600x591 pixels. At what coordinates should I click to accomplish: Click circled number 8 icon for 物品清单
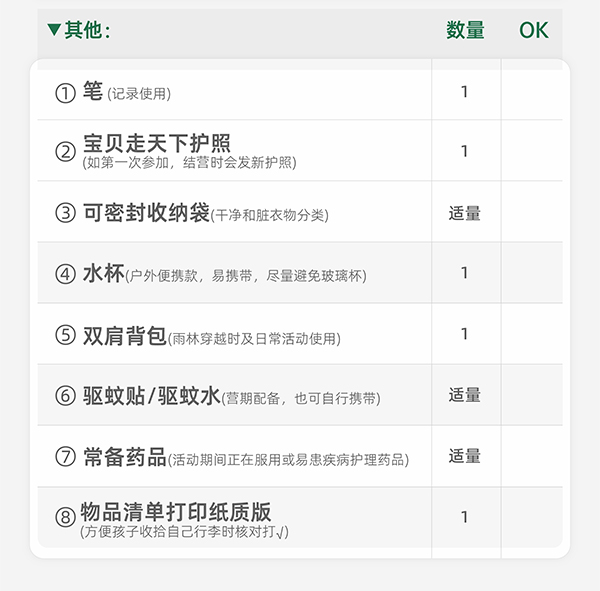coord(65,517)
